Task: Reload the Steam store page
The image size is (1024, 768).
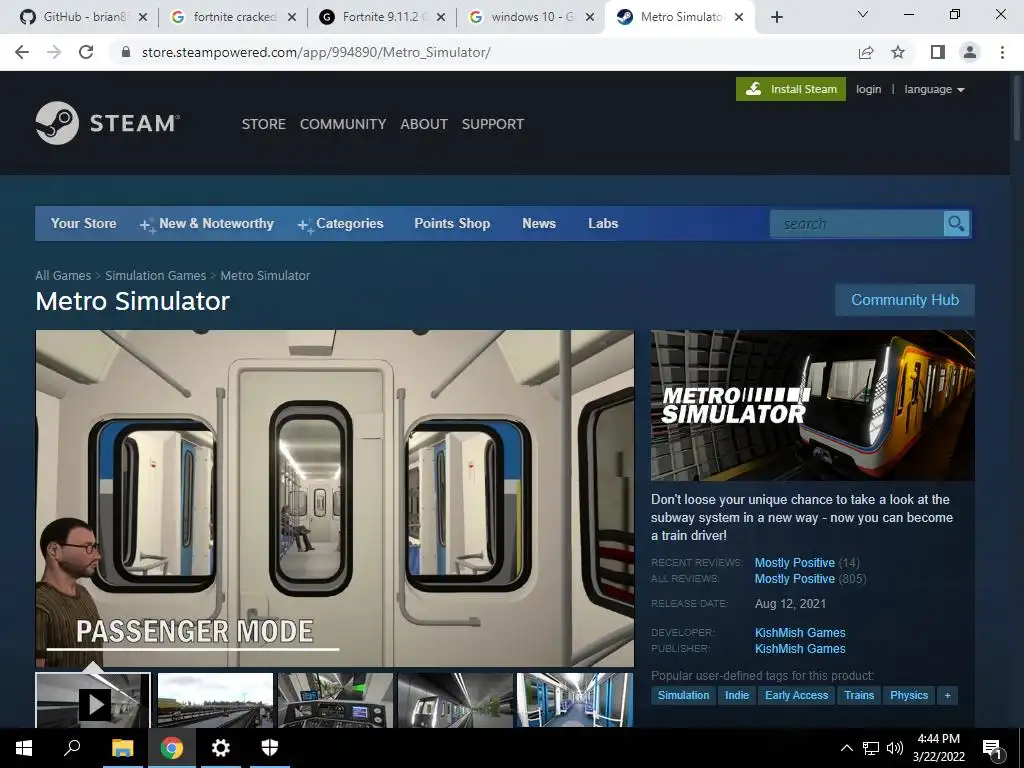Action: click(86, 52)
